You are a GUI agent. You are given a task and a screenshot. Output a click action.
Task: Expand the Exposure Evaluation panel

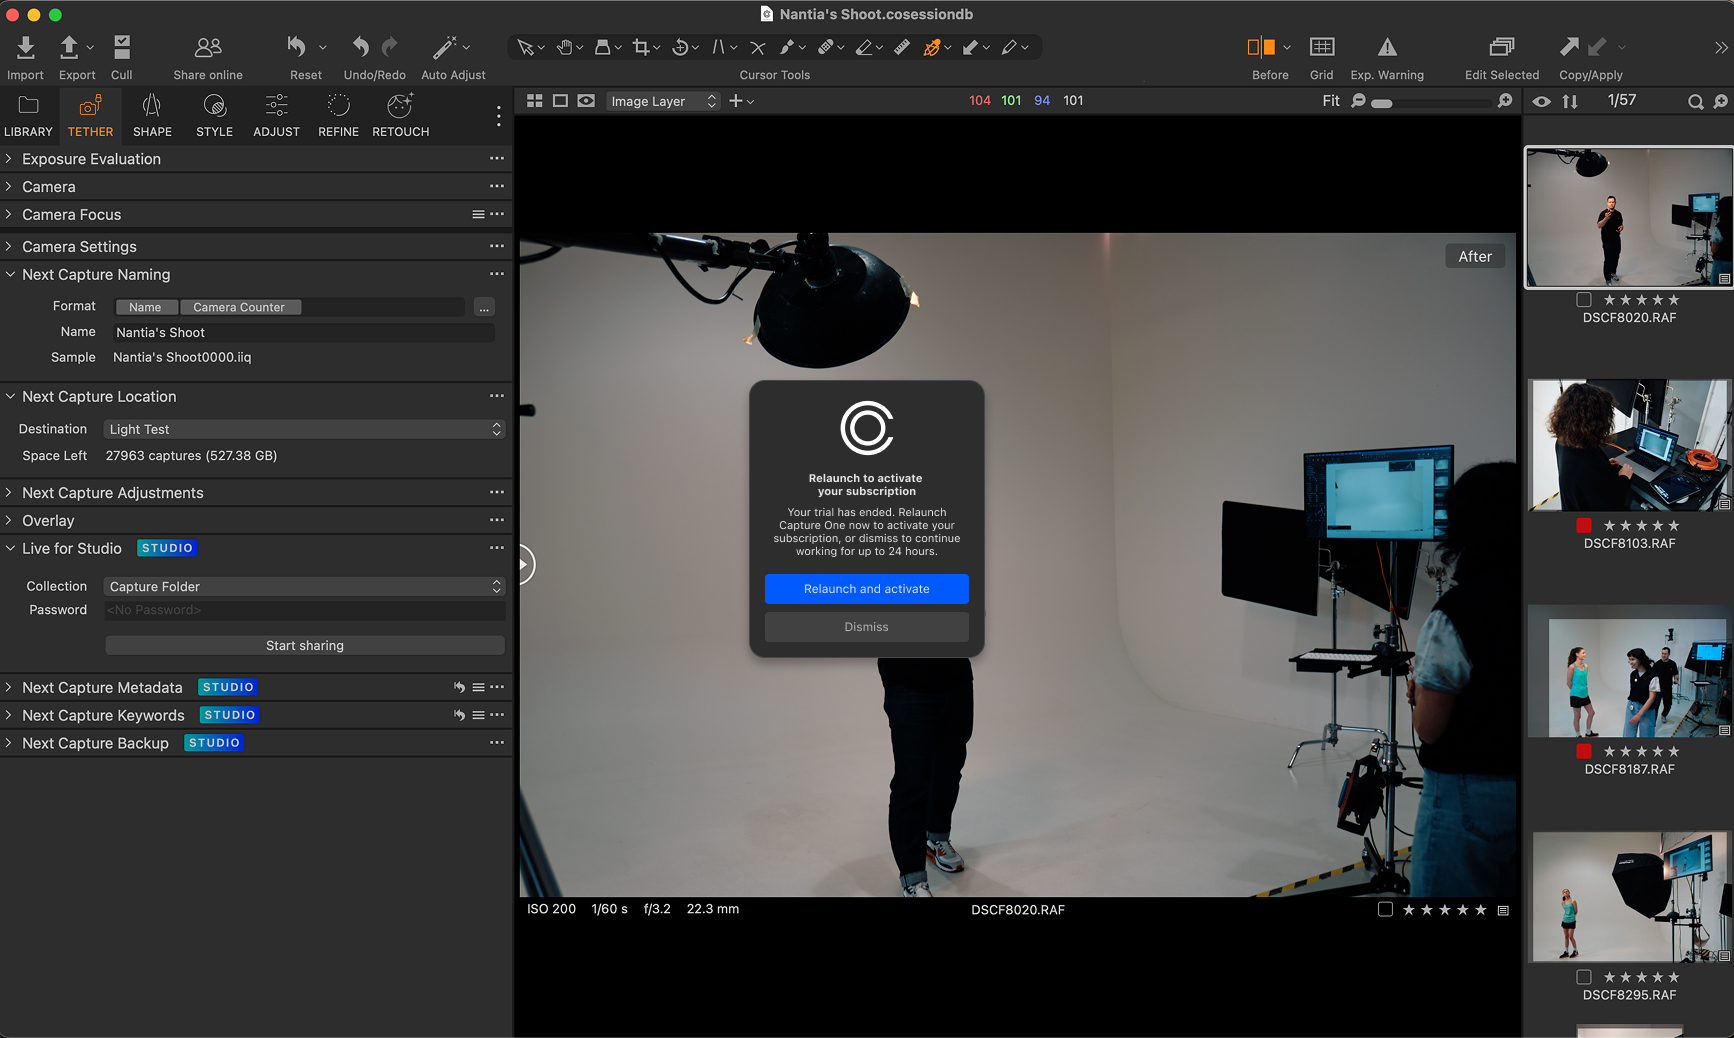click(x=91, y=159)
